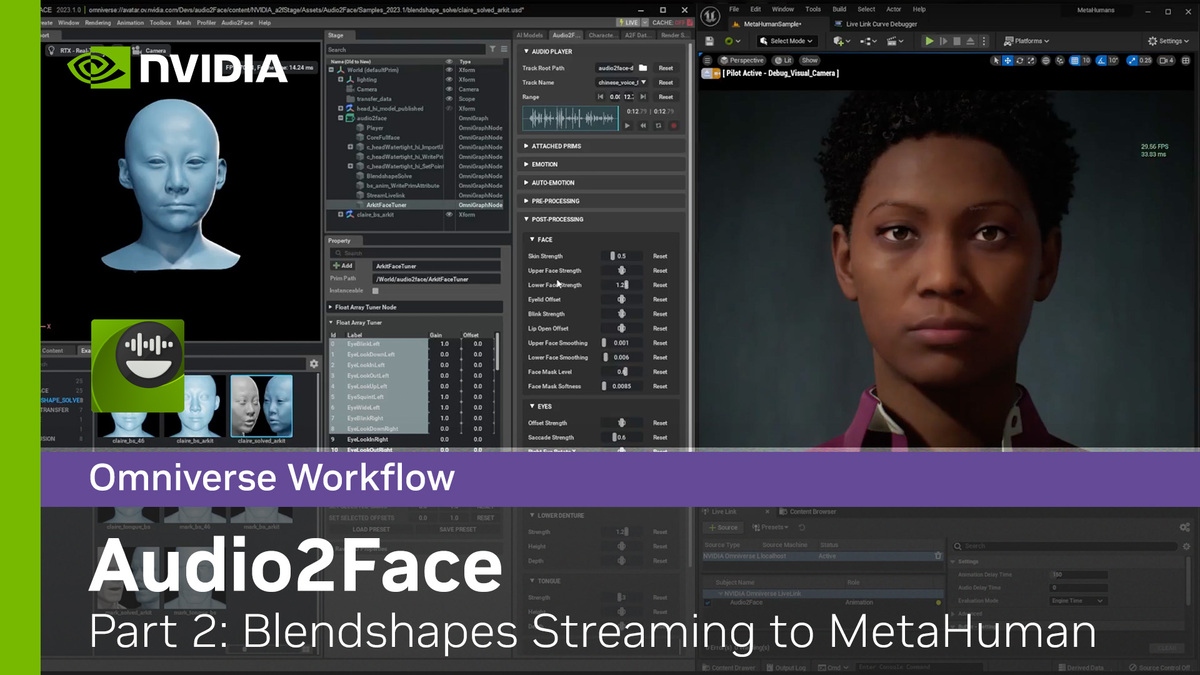Toggle the LIVE sync button
This screenshot has width=1200, height=675.
pos(630,22)
